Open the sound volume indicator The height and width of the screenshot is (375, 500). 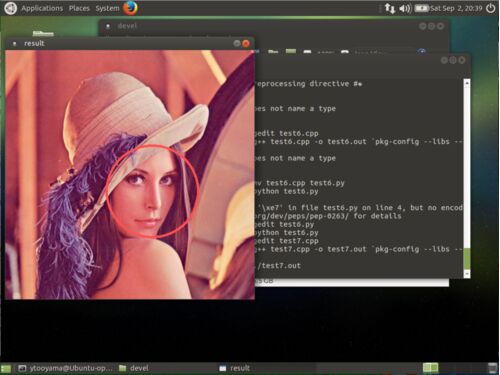(x=405, y=8)
